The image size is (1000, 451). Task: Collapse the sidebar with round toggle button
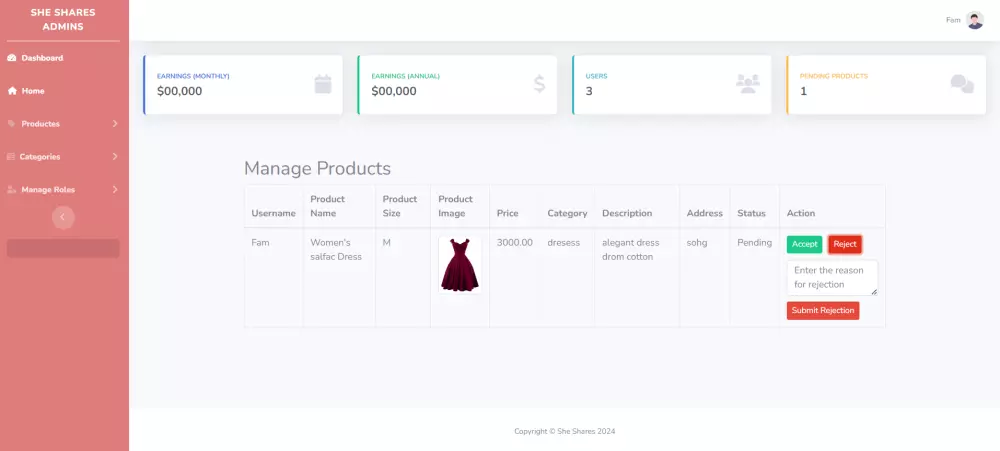[x=62, y=218]
